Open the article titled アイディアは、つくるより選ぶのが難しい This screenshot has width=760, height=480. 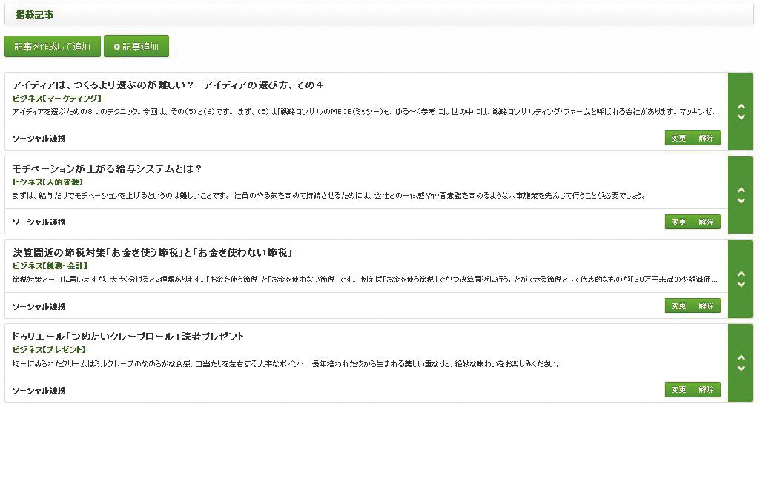[168, 85]
